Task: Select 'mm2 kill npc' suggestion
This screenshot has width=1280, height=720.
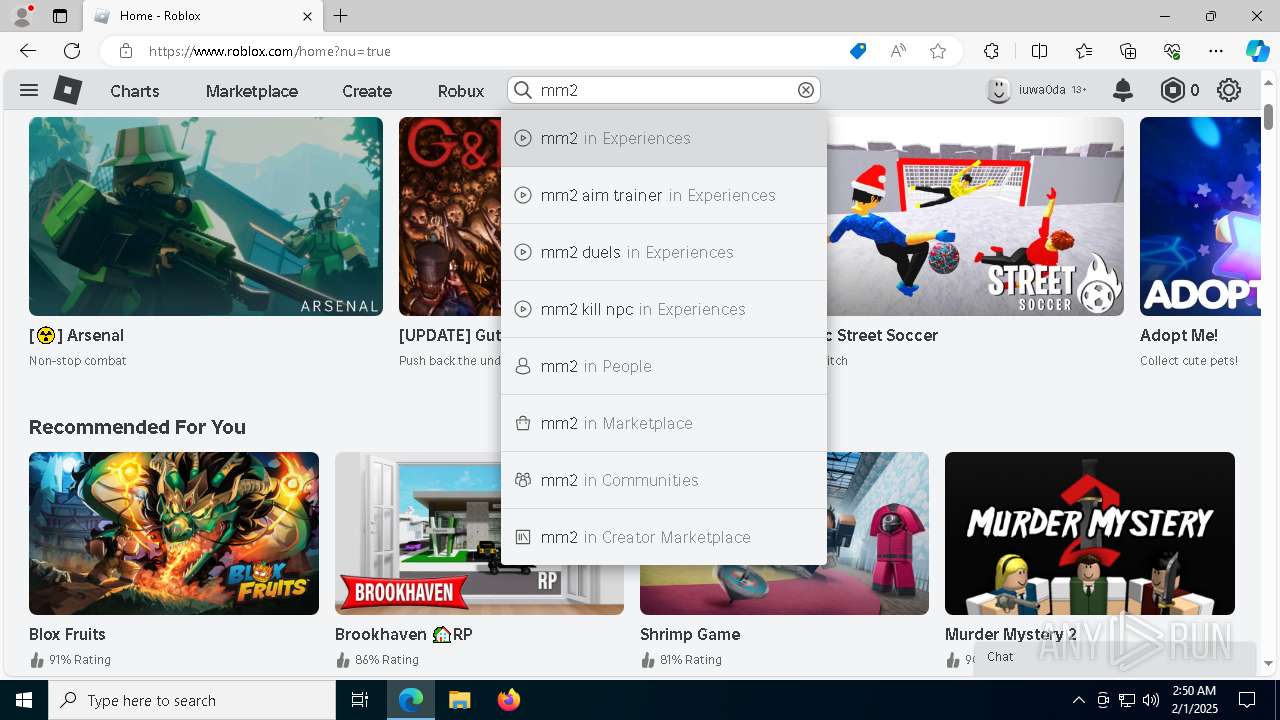Action: tap(664, 309)
